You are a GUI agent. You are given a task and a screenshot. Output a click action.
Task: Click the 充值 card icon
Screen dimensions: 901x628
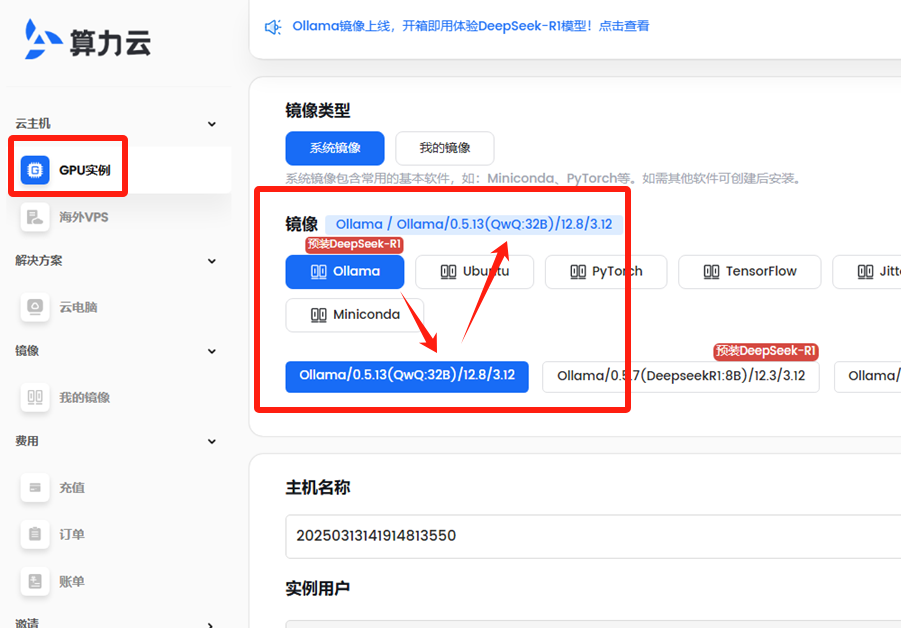pyautogui.click(x=35, y=487)
